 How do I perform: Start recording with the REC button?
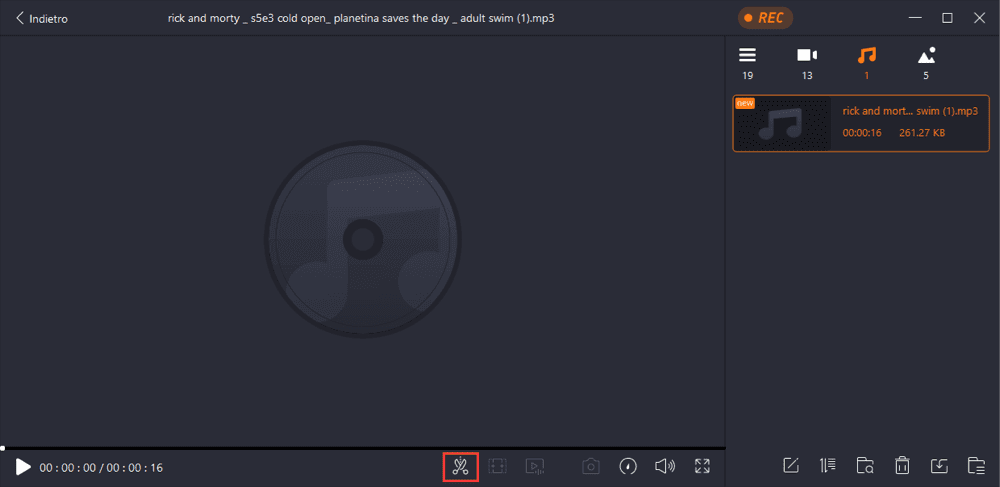pyautogui.click(x=765, y=18)
